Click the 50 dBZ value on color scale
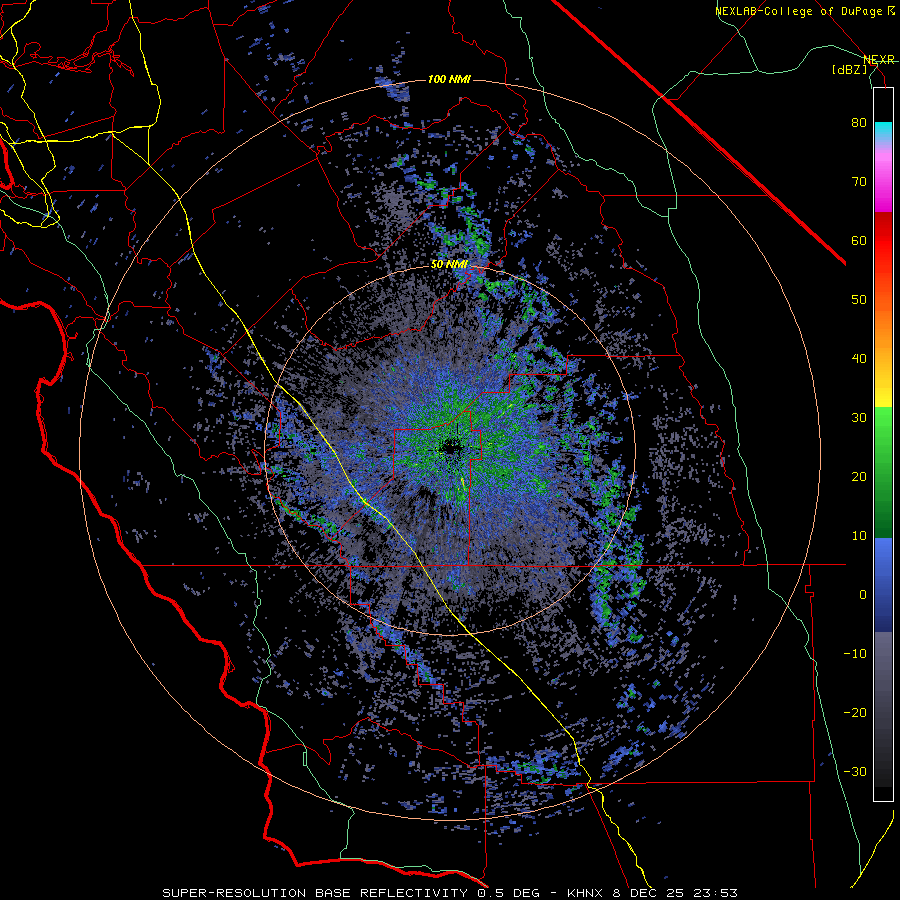Viewport: 900px width, 900px height. [x=859, y=300]
